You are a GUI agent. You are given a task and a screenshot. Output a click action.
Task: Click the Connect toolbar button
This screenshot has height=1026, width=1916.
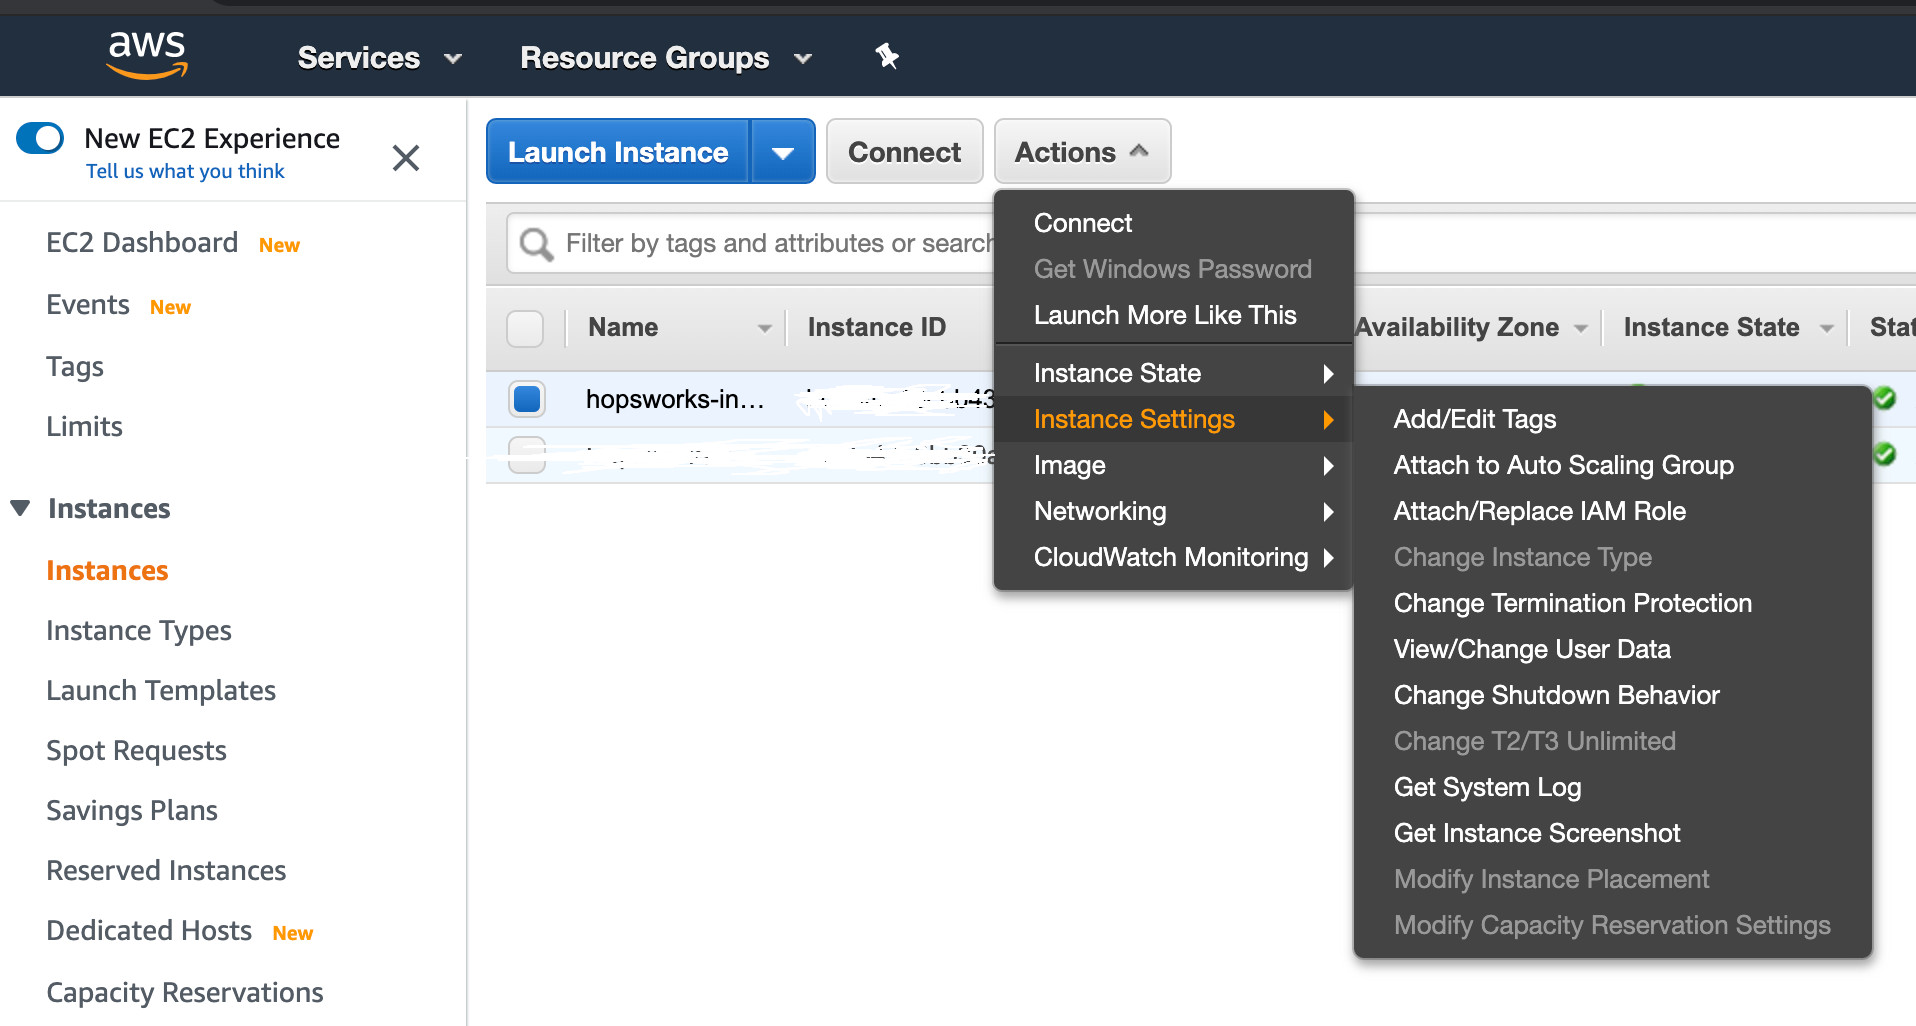(904, 152)
